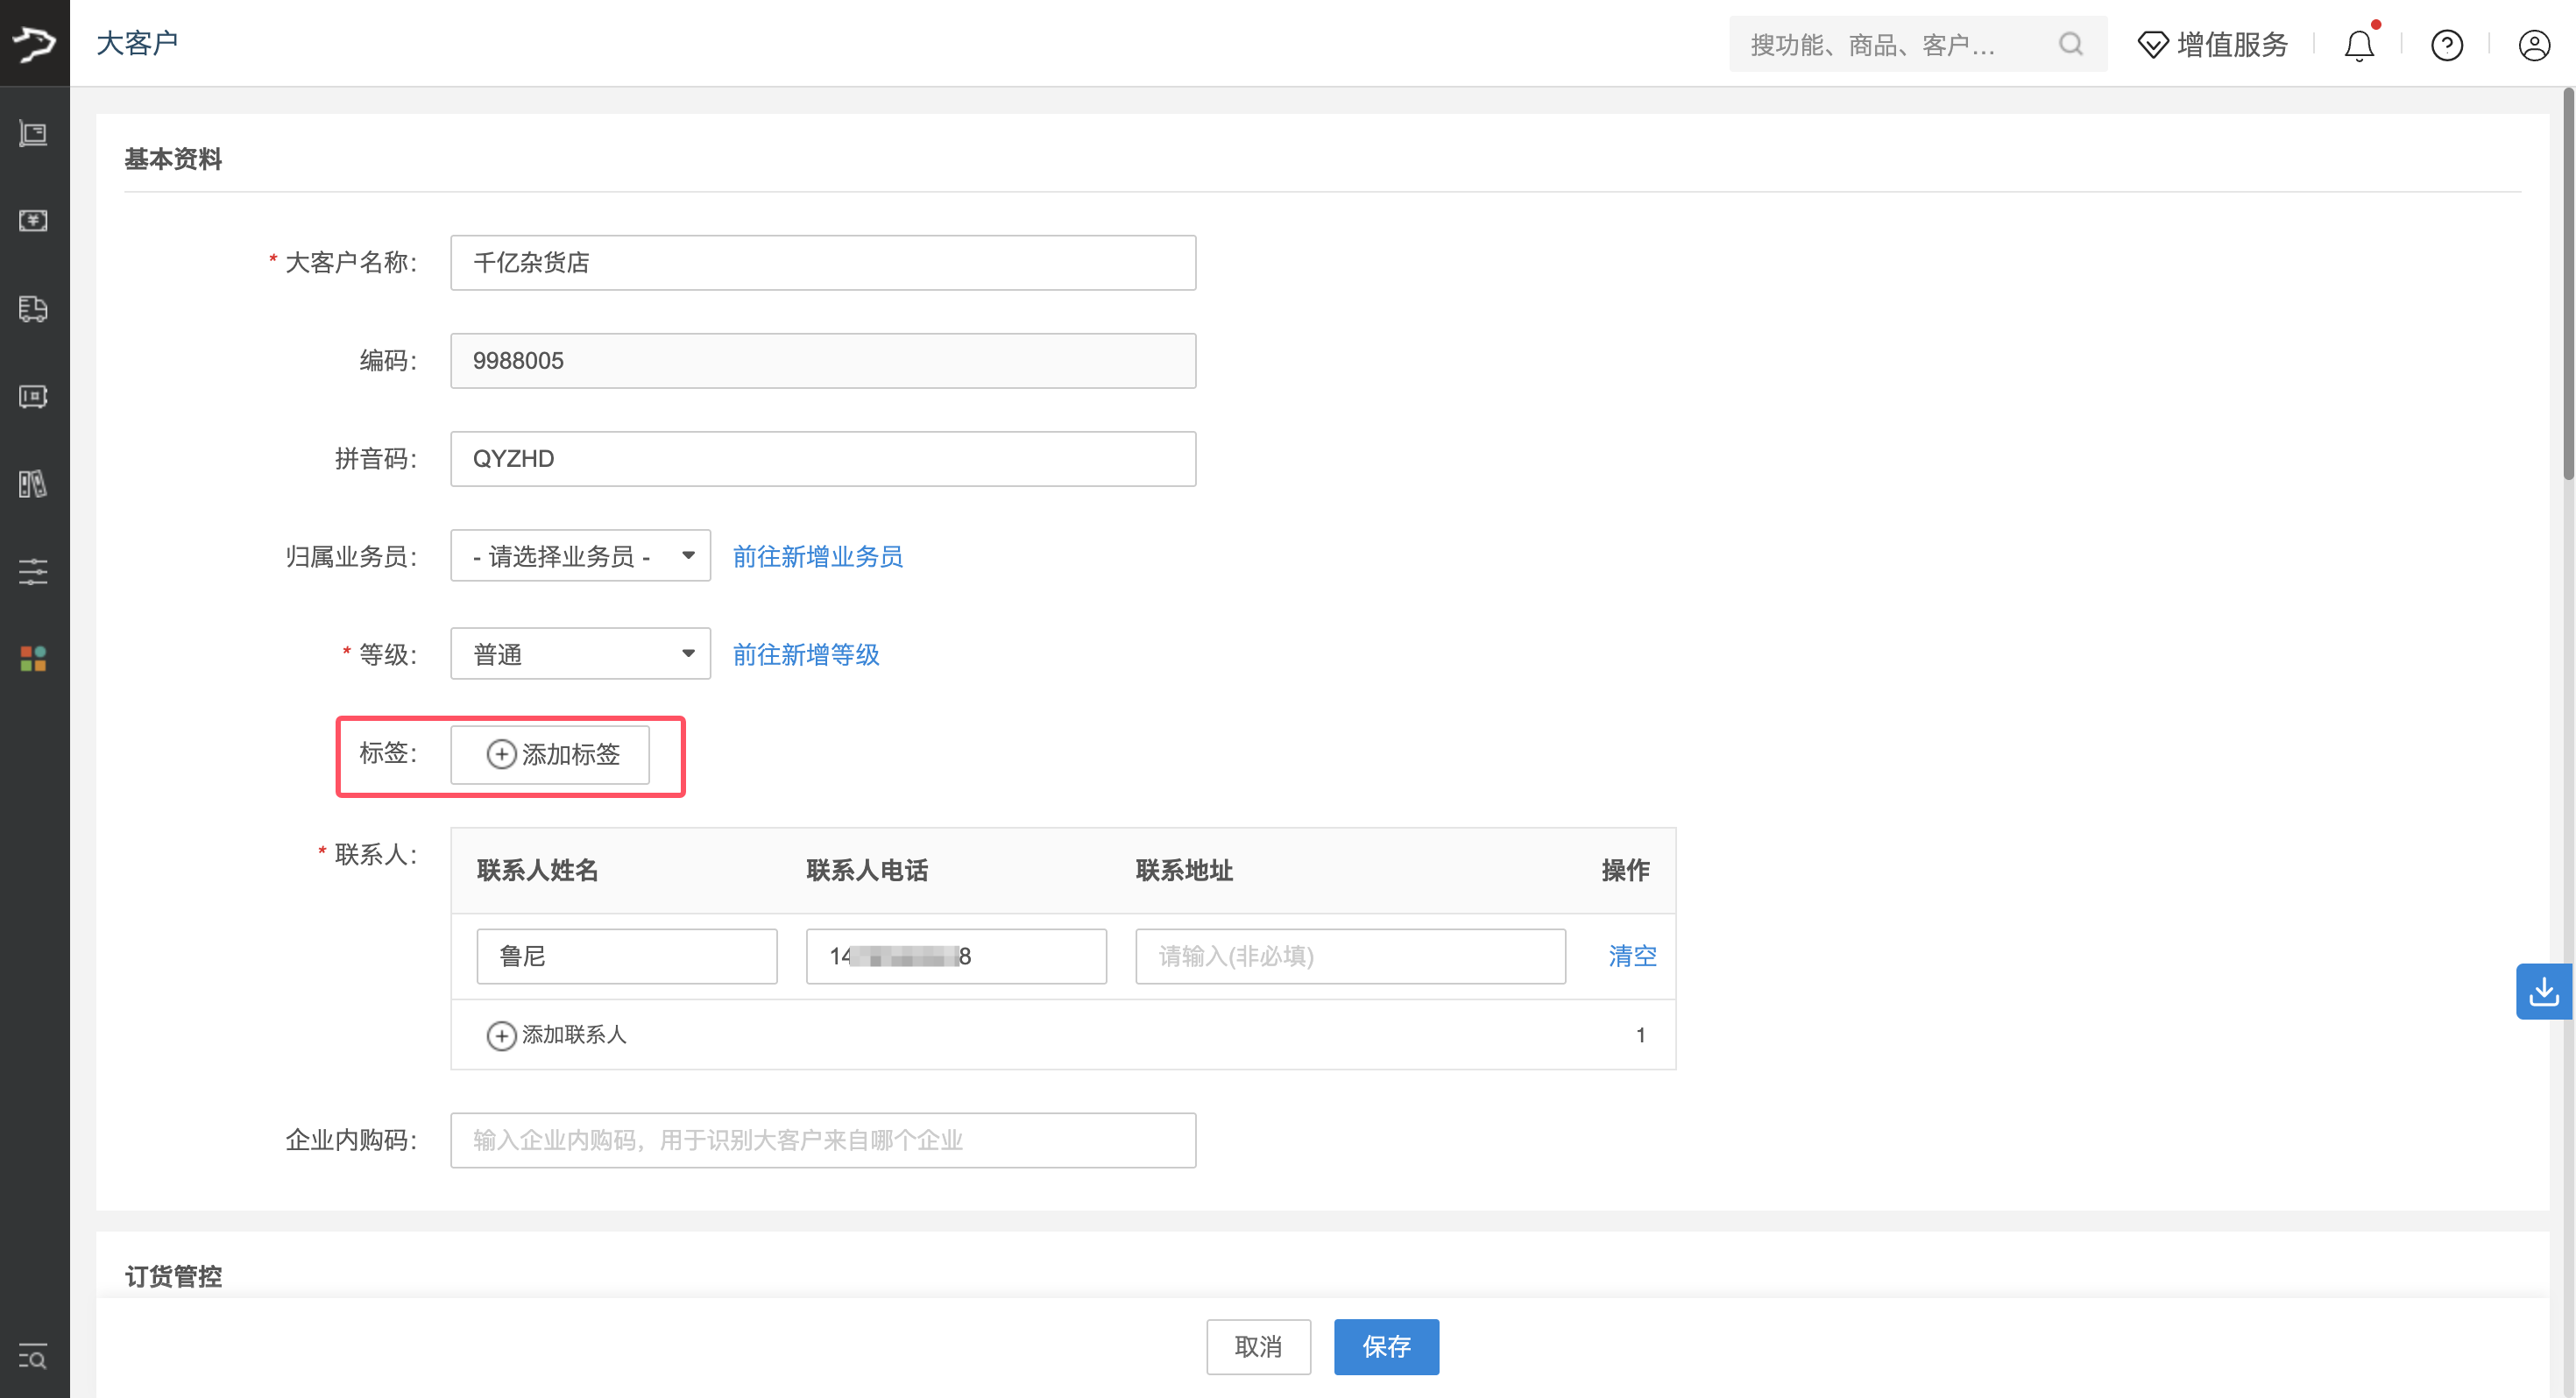The height and width of the screenshot is (1398, 2576).
Task: Open the 前往新增业务员 link
Action: tap(817, 557)
